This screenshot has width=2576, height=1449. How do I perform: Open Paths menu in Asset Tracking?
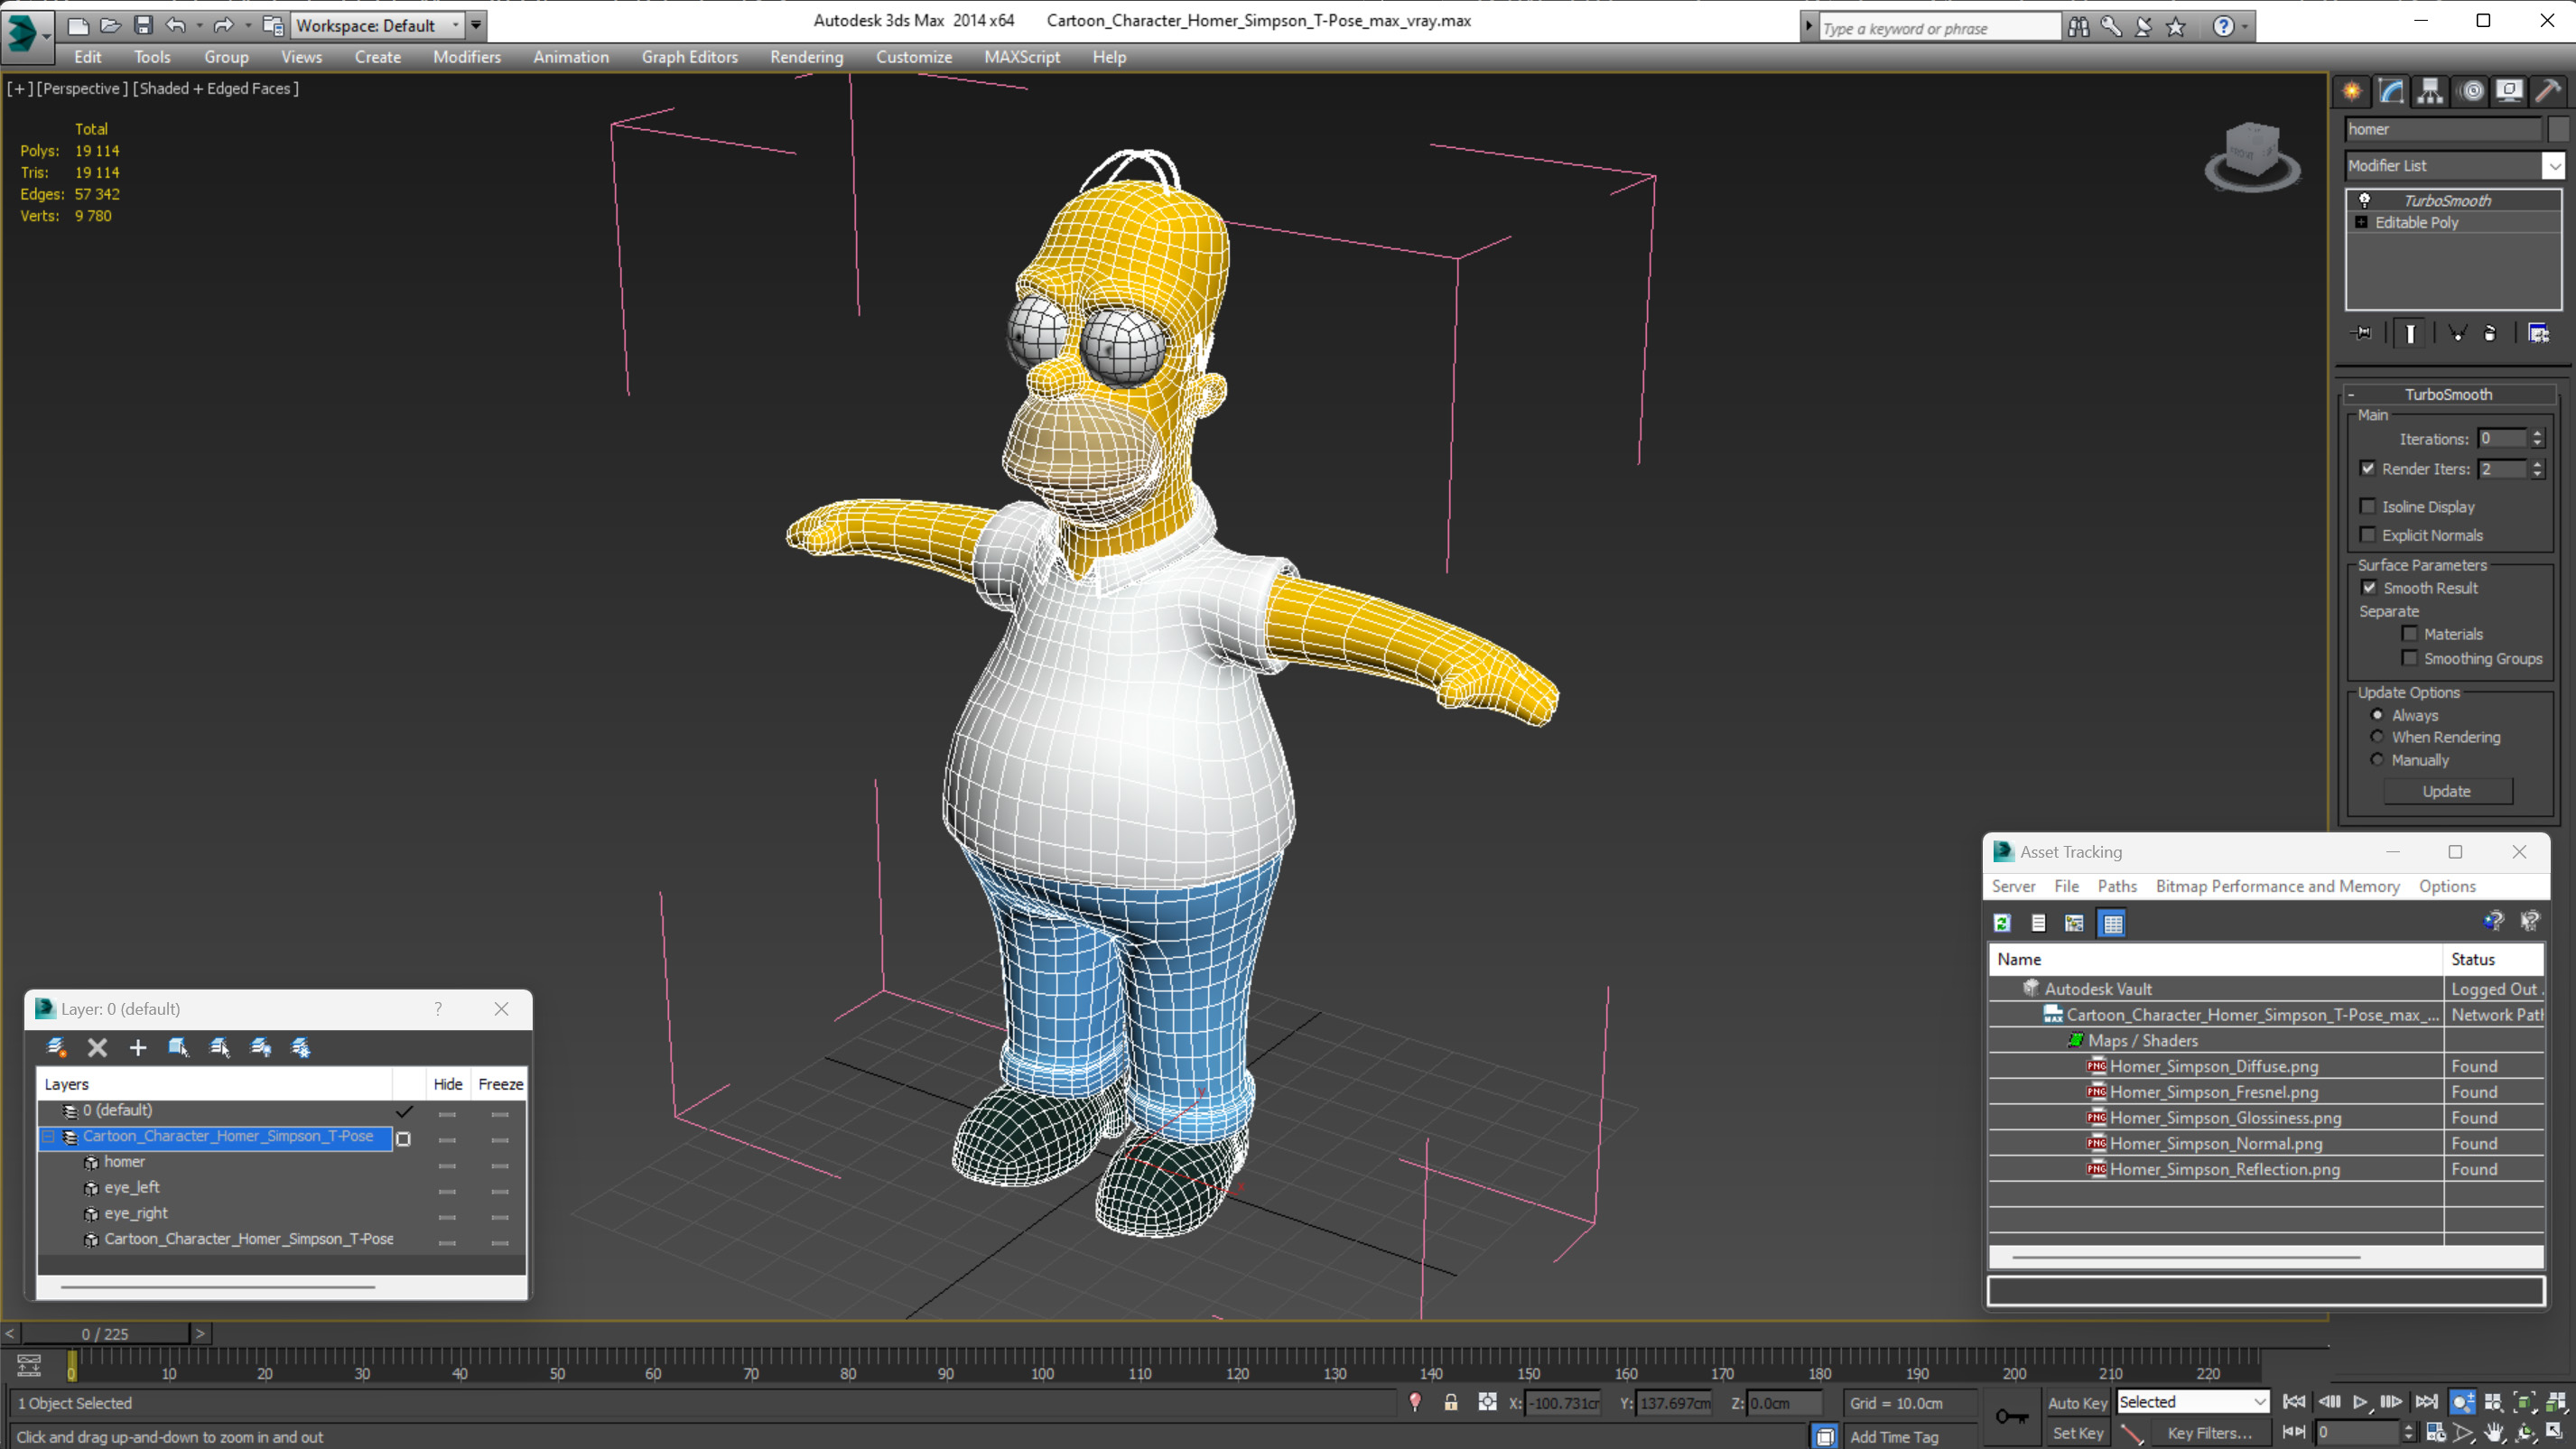(x=2116, y=886)
